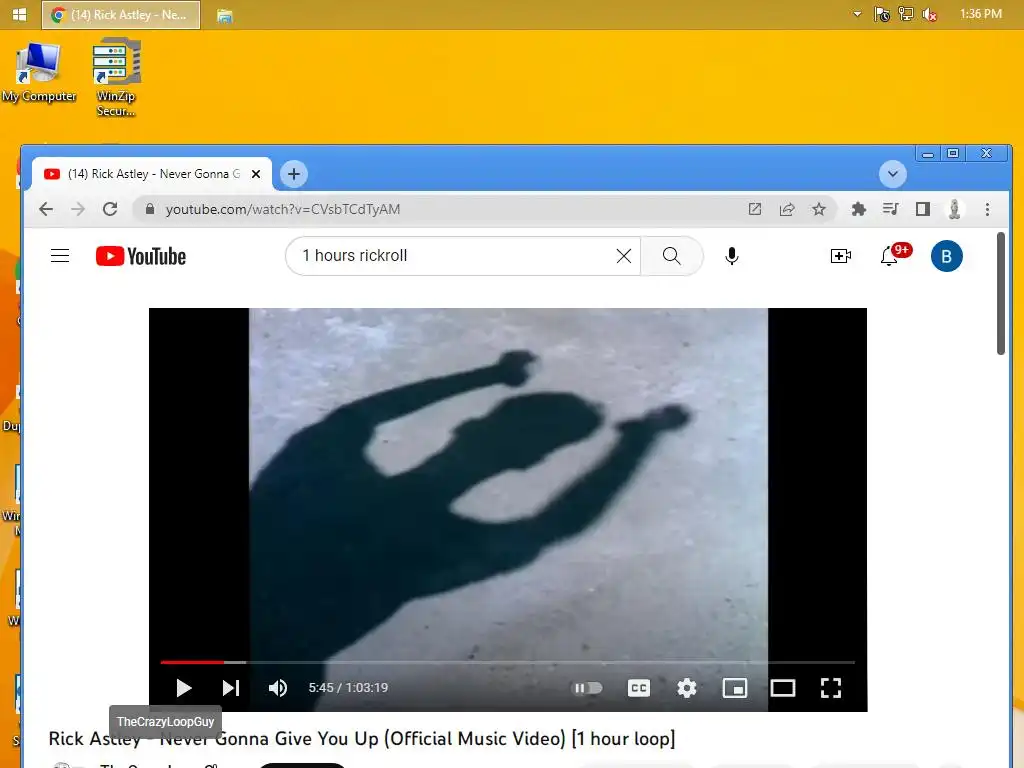Viewport: 1024px width, 768px height.
Task: Go back in Chrome
Action: tap(46, 209)
